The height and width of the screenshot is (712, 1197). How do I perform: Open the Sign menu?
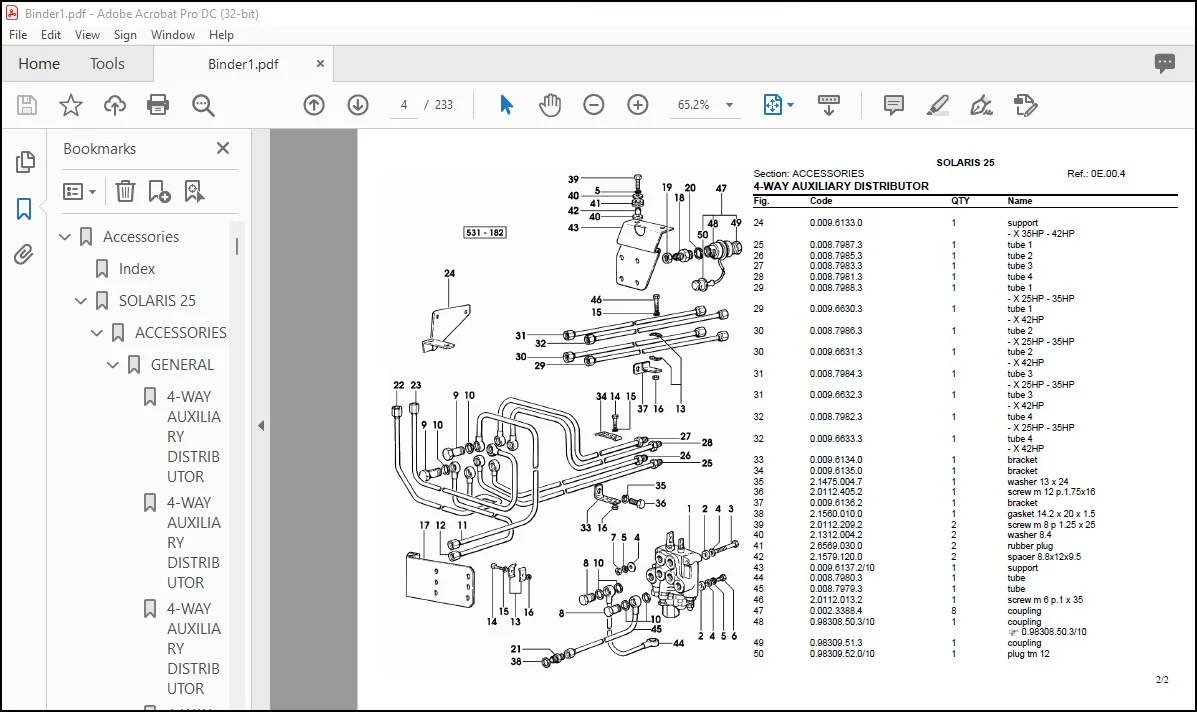tap(125, 35)
